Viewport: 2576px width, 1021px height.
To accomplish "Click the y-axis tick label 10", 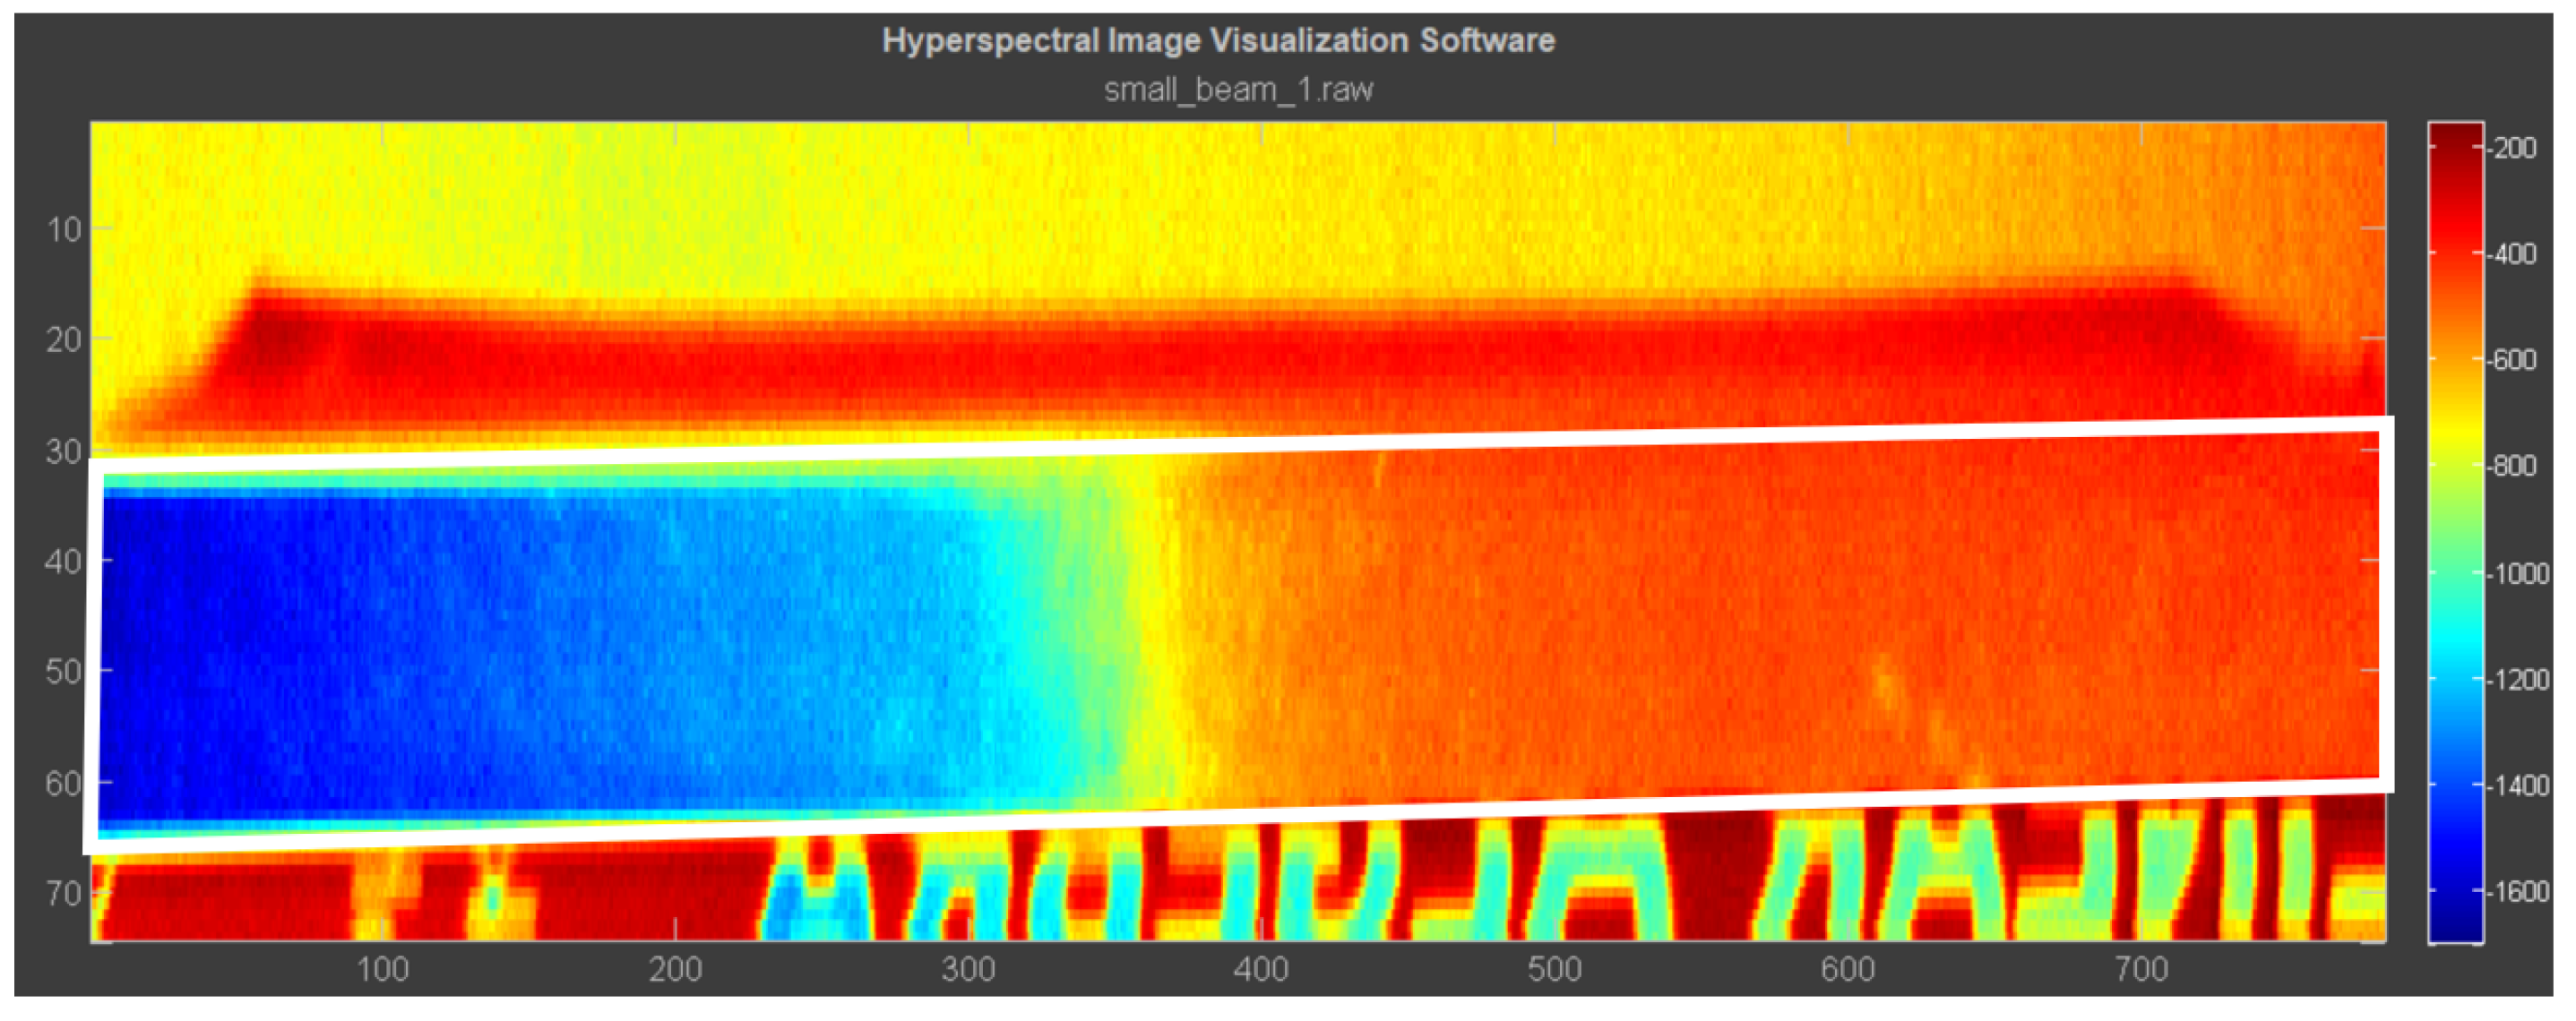I will (64, 230).
